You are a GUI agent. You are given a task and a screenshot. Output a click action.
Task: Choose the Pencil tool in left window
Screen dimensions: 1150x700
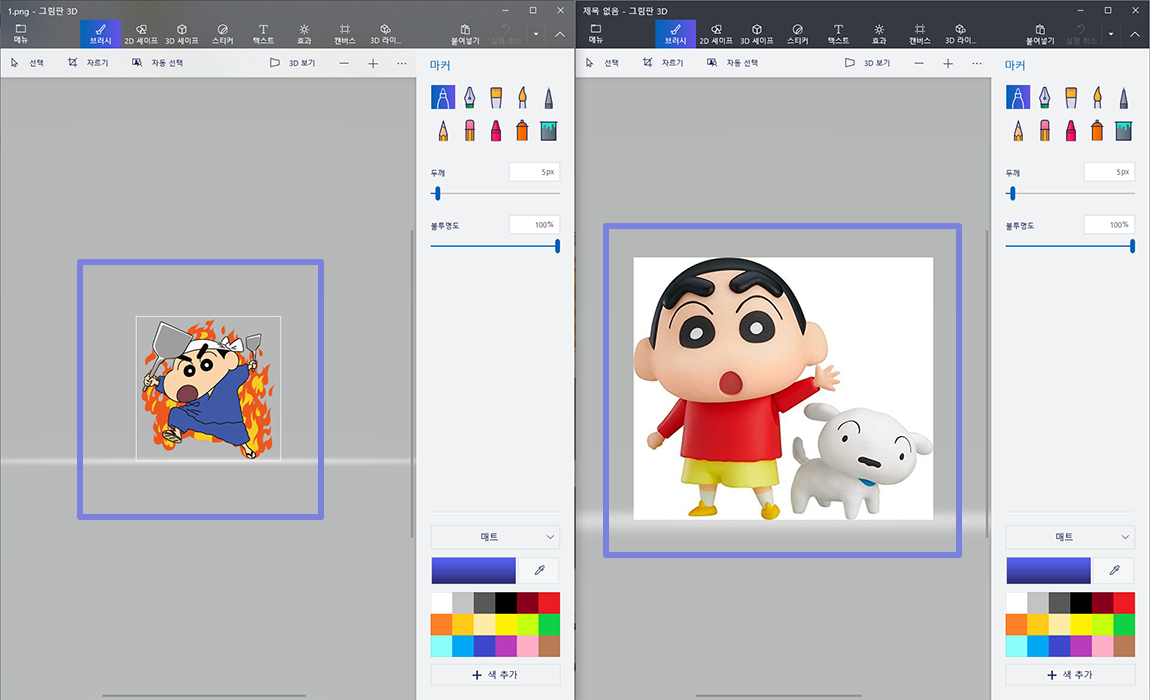(x=443, y=131)
